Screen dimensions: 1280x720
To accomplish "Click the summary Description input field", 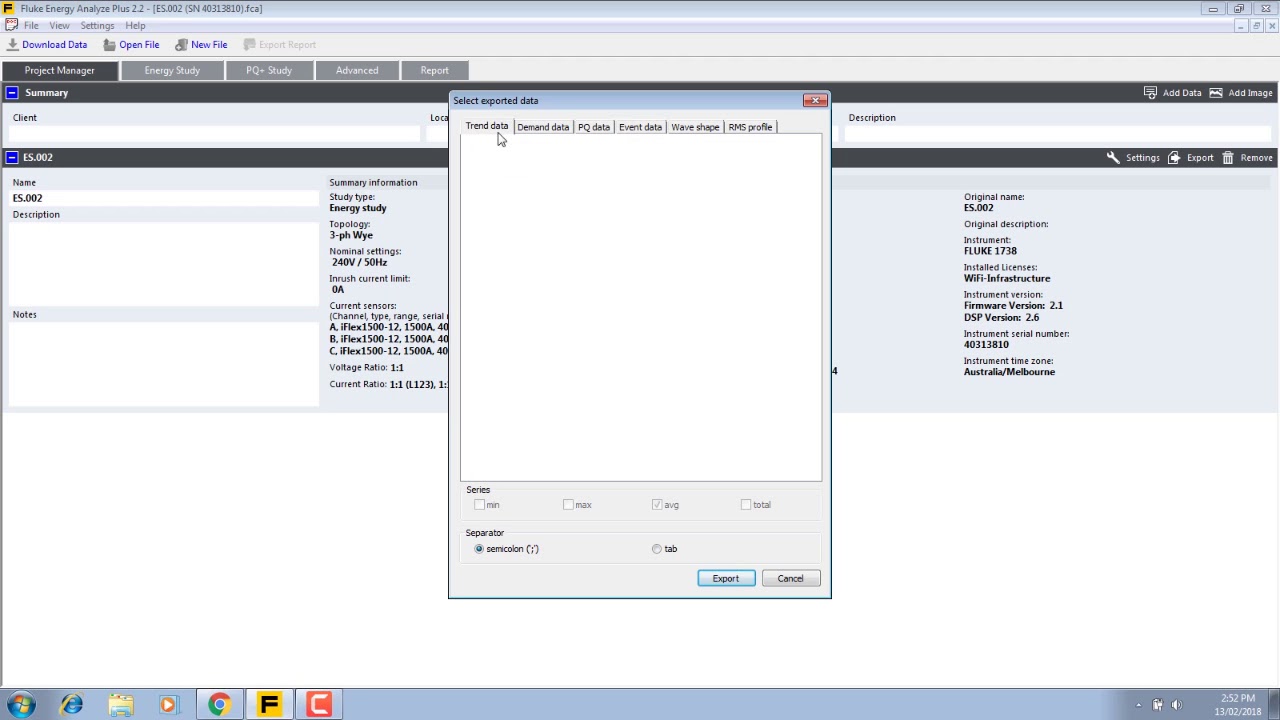I will point(1059,134).
